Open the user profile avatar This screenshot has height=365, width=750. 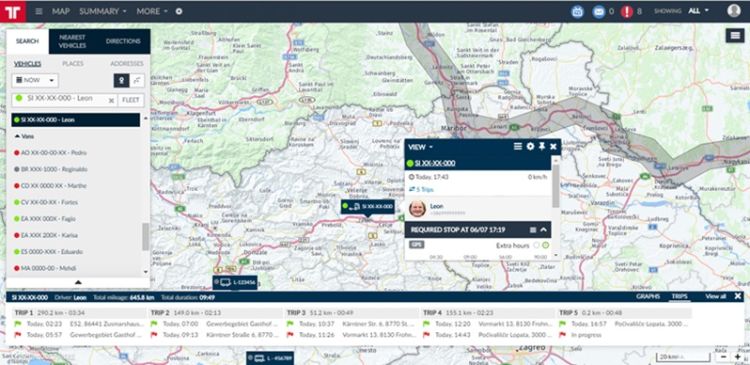click(x=734, y=11)
